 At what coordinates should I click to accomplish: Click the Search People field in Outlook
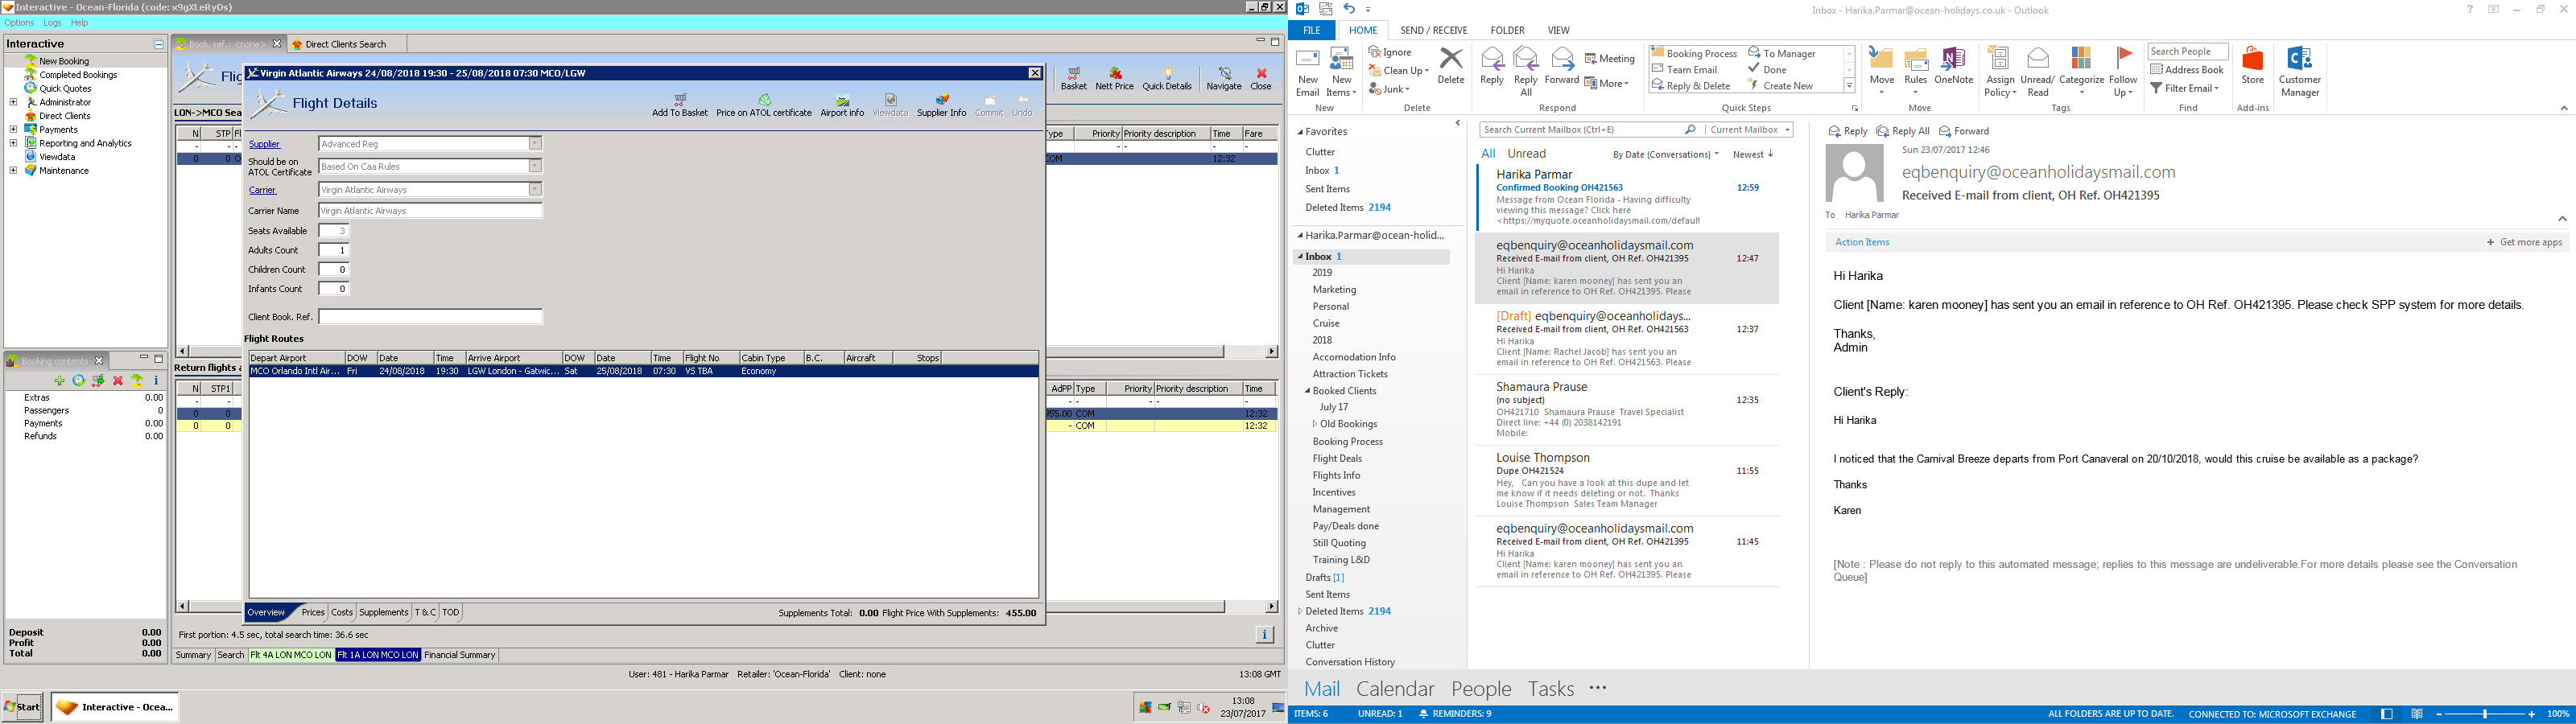[x=2188, y=52]
